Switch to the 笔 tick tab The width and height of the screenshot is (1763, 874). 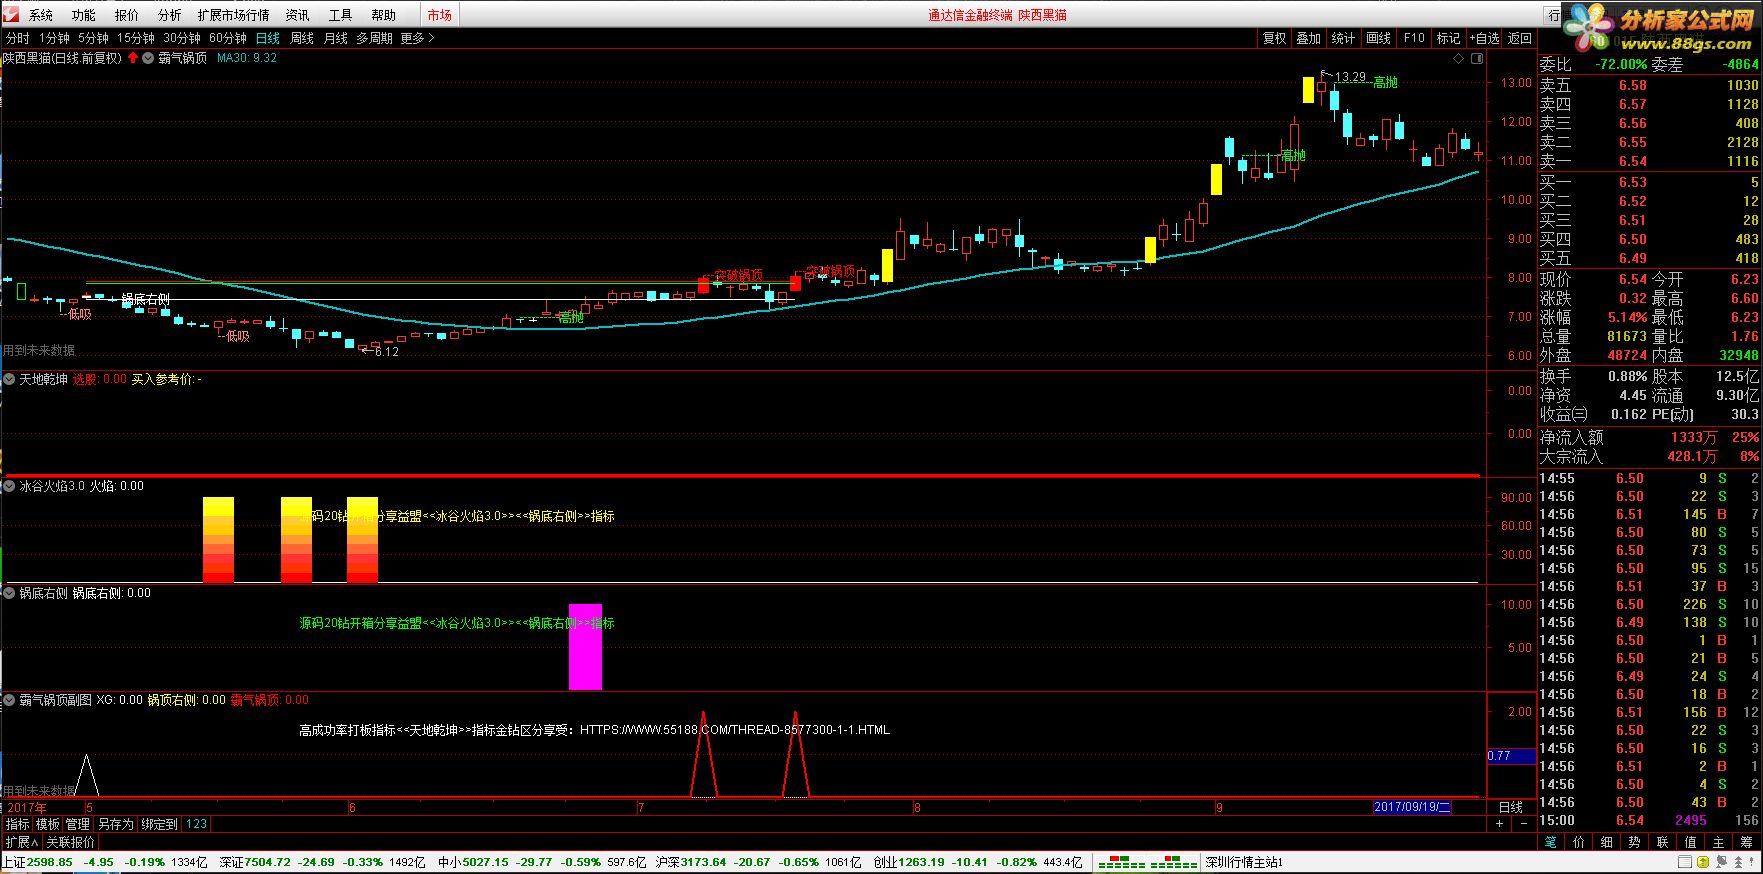[1551, 842]
